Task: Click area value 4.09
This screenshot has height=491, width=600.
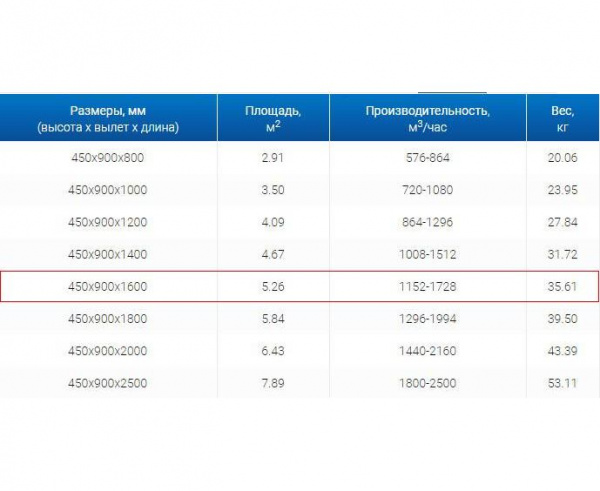Action: point(273,222)
